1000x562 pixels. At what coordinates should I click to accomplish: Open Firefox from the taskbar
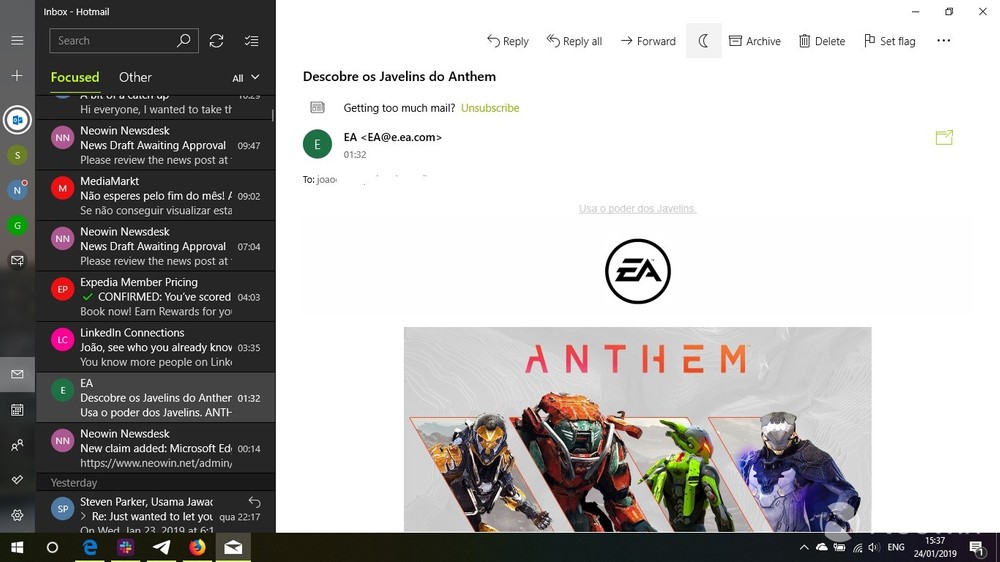[197, 547]
